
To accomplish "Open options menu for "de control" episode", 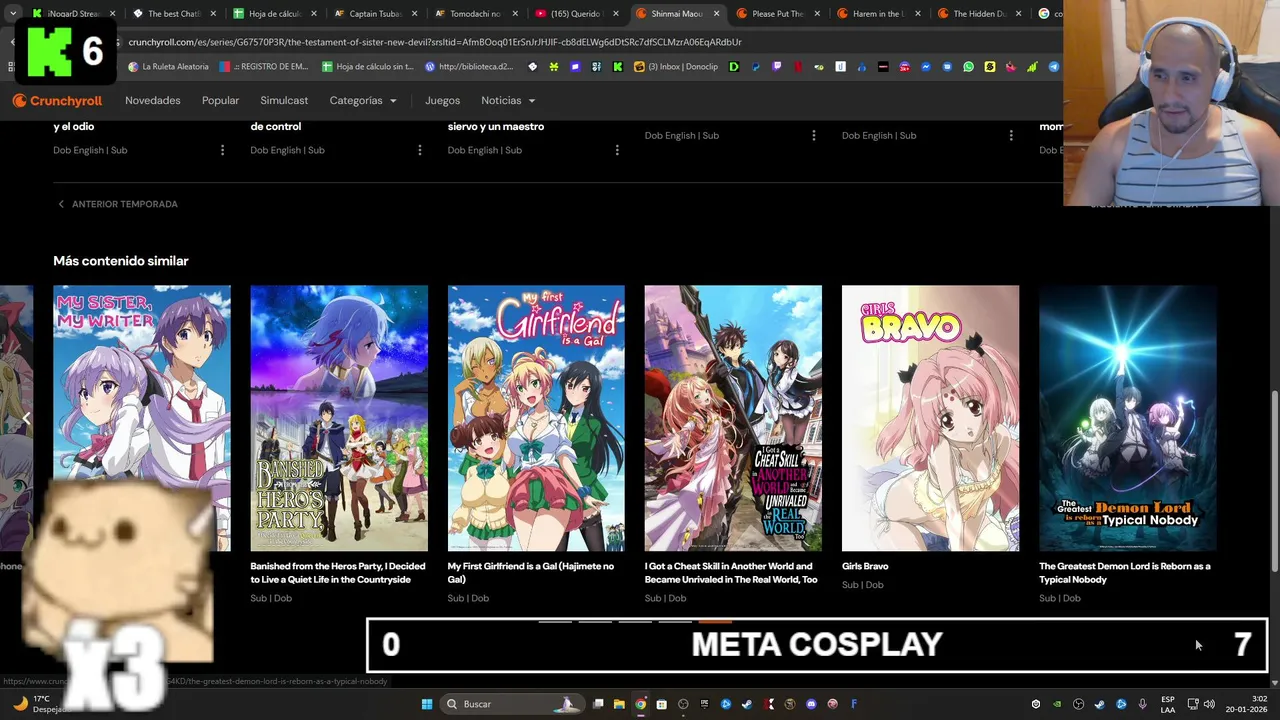I will 419,150.
